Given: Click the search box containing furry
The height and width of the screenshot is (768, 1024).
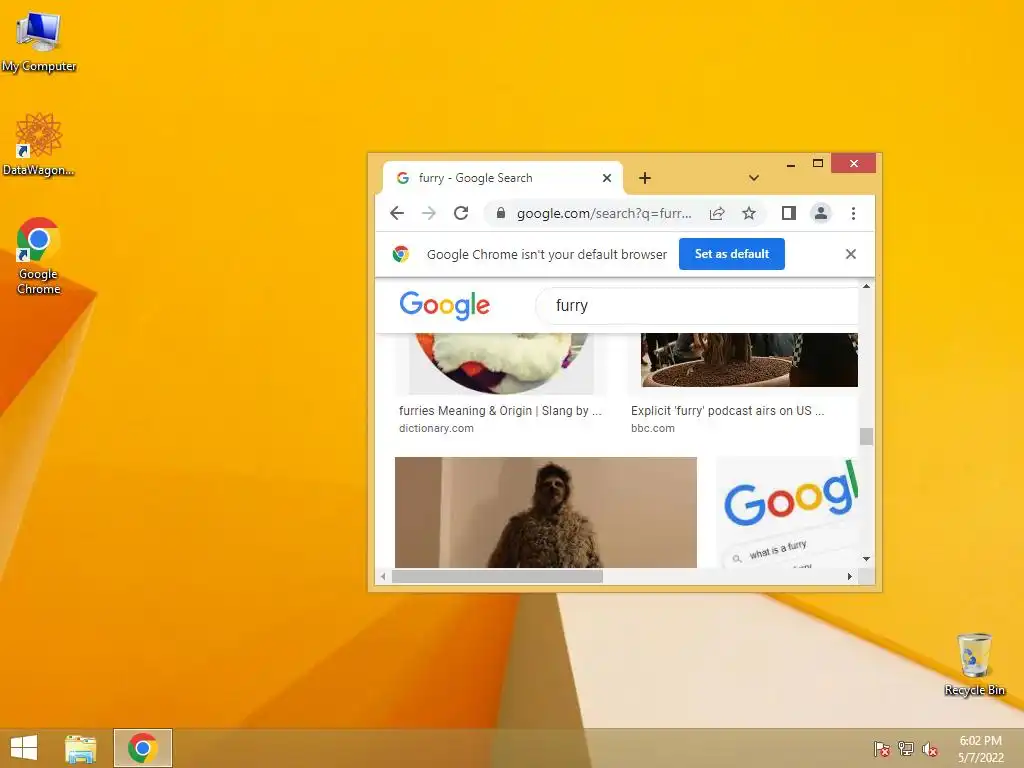Looking at the screenshot, I should pyautogui.click(x=697, y=306).
